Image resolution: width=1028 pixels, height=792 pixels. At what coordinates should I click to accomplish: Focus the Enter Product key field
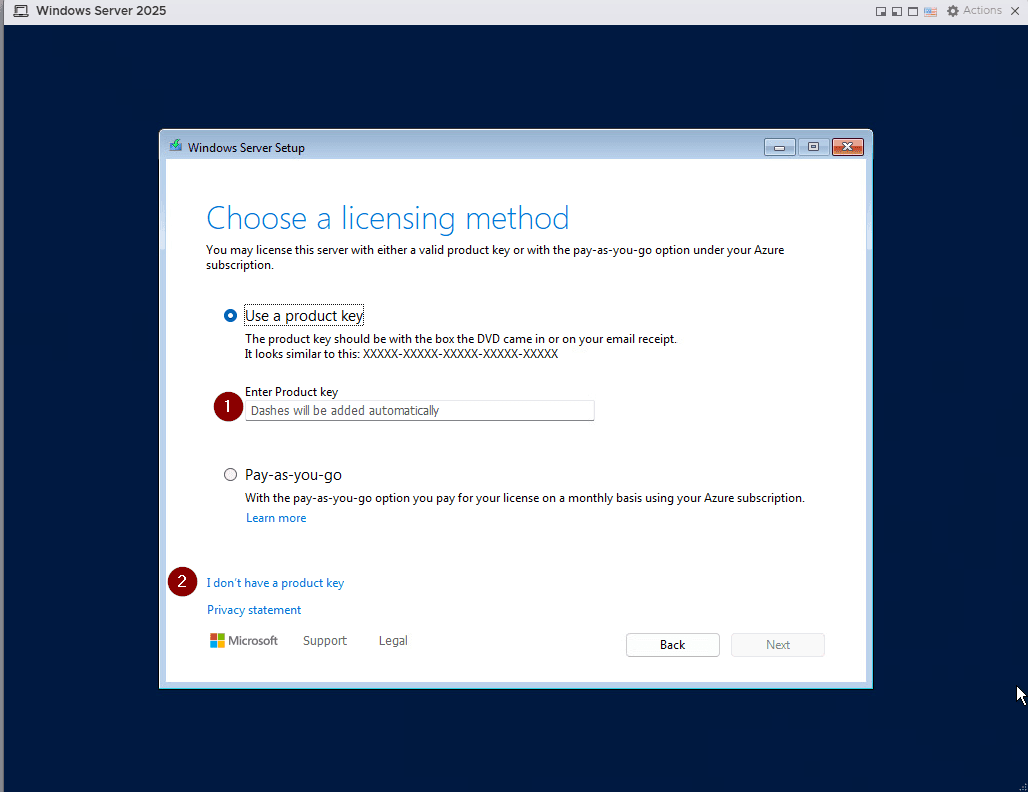[419, 411]
